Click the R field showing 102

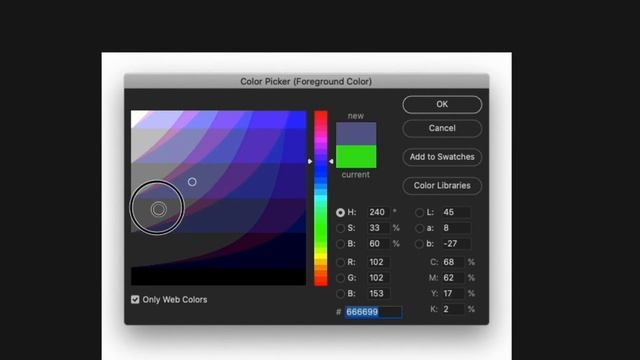pyautogui.click(x=378, y=262)
